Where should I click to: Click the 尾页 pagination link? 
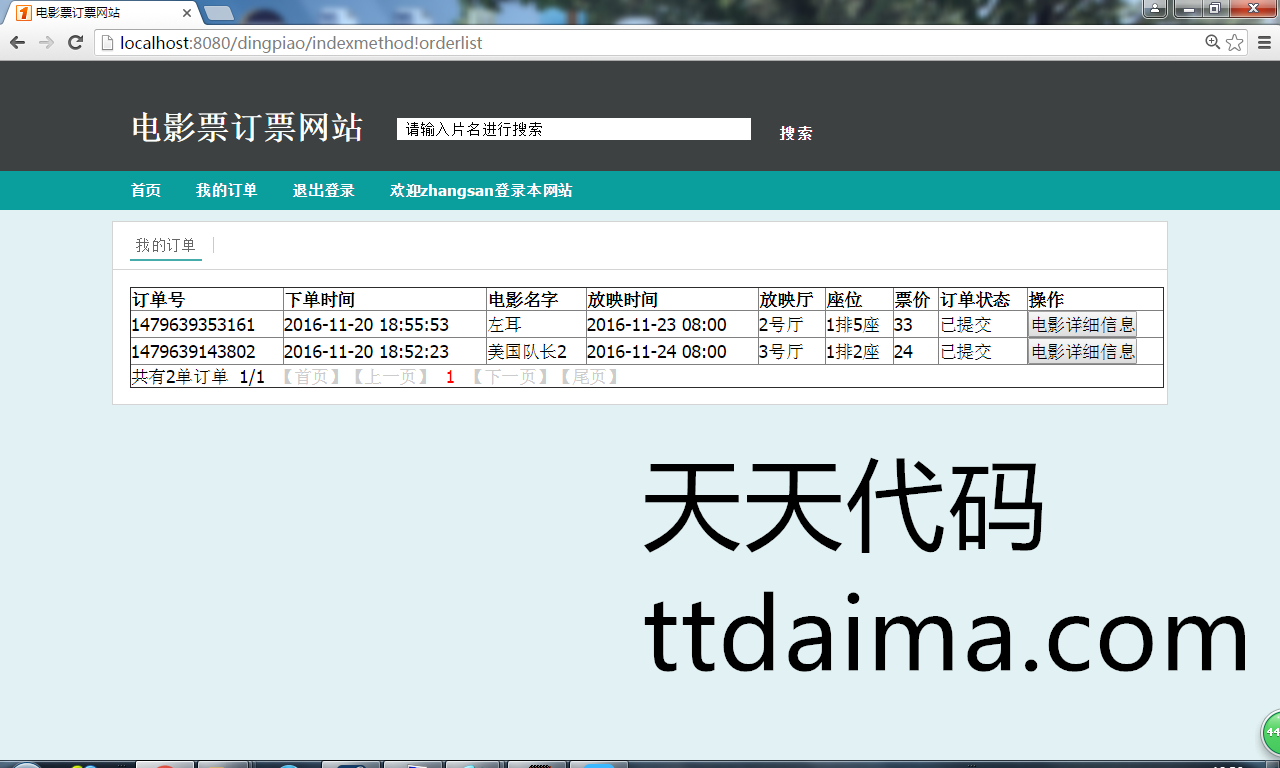(x=588, y=377)
